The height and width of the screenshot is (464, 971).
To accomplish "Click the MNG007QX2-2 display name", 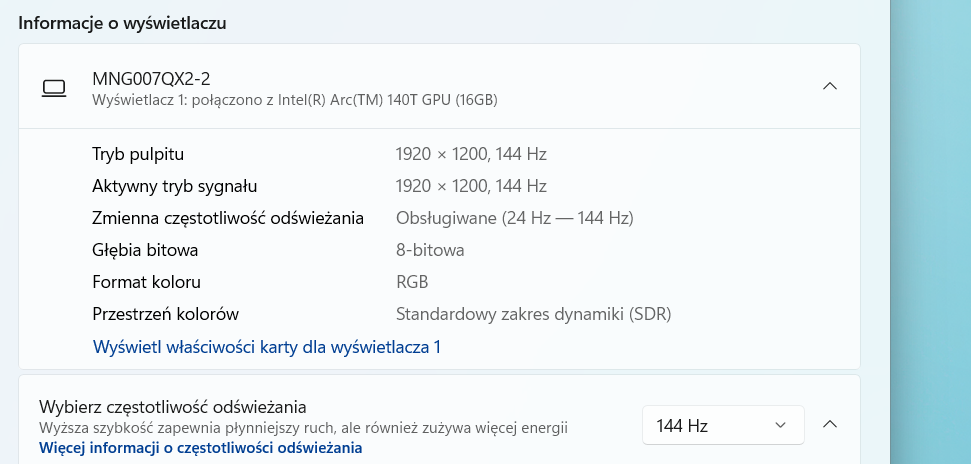I will click(151, 78).
